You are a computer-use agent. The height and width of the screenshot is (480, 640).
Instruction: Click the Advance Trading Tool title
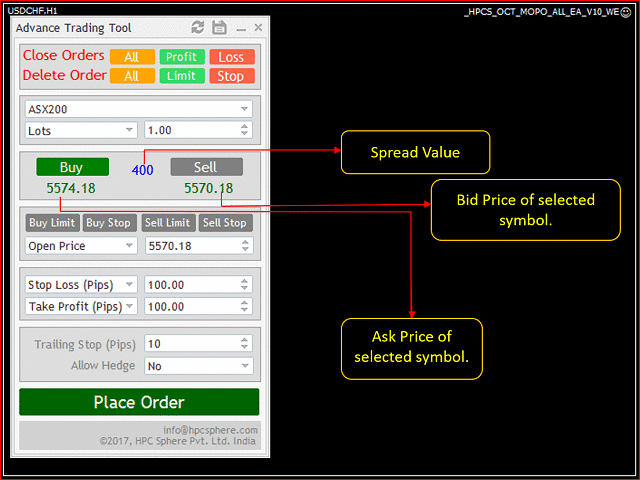point(73,28)
